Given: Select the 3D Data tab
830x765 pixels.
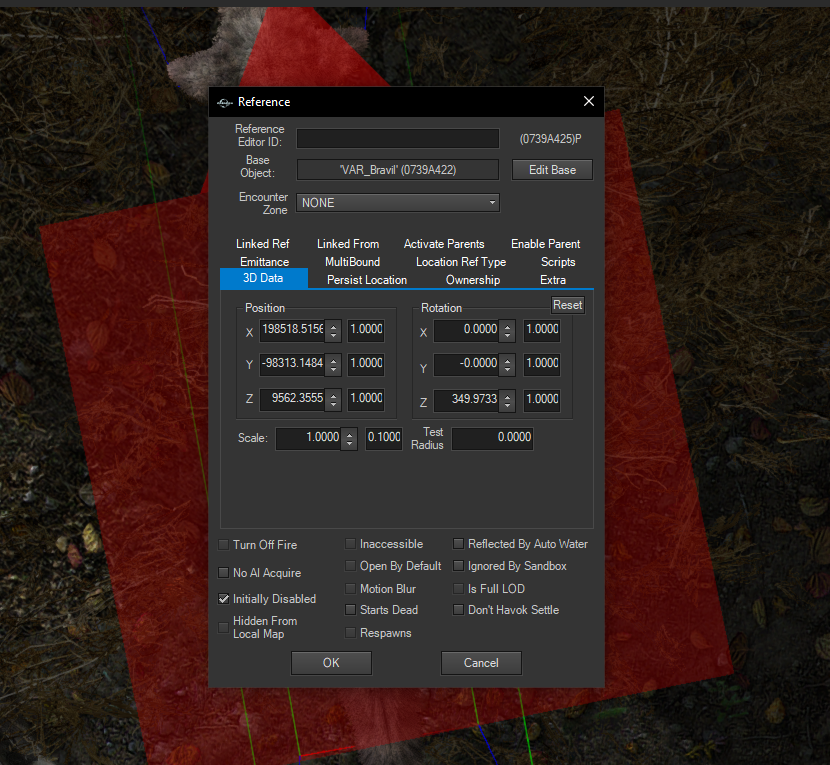Looking at the screenshot, I should pos(264,278).
